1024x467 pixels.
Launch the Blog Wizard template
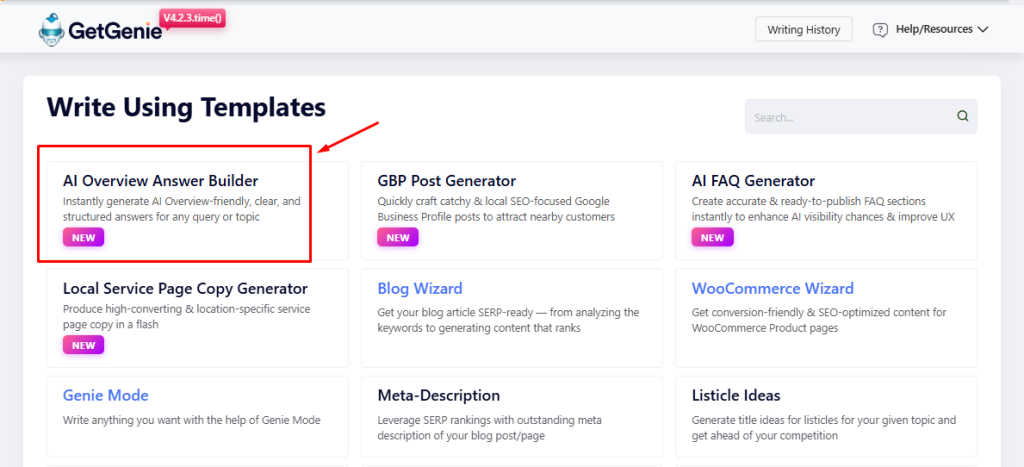coord(420,289)
